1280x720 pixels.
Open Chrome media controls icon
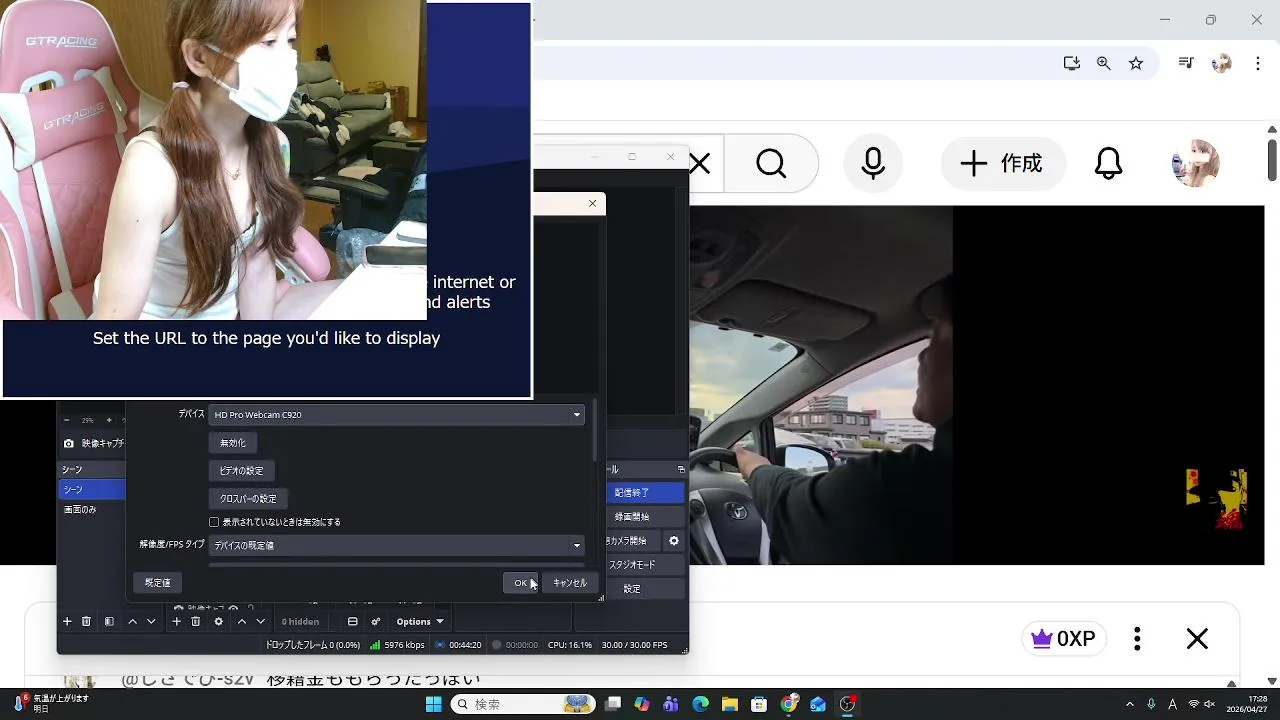pos(1186,63)
